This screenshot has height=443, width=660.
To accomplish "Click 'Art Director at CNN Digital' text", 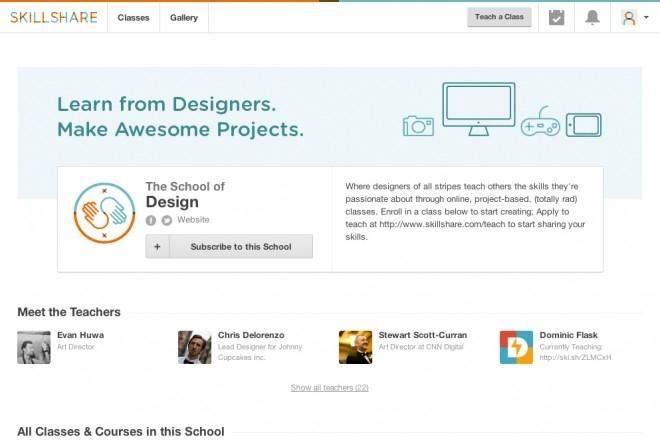I will point(421,347).
